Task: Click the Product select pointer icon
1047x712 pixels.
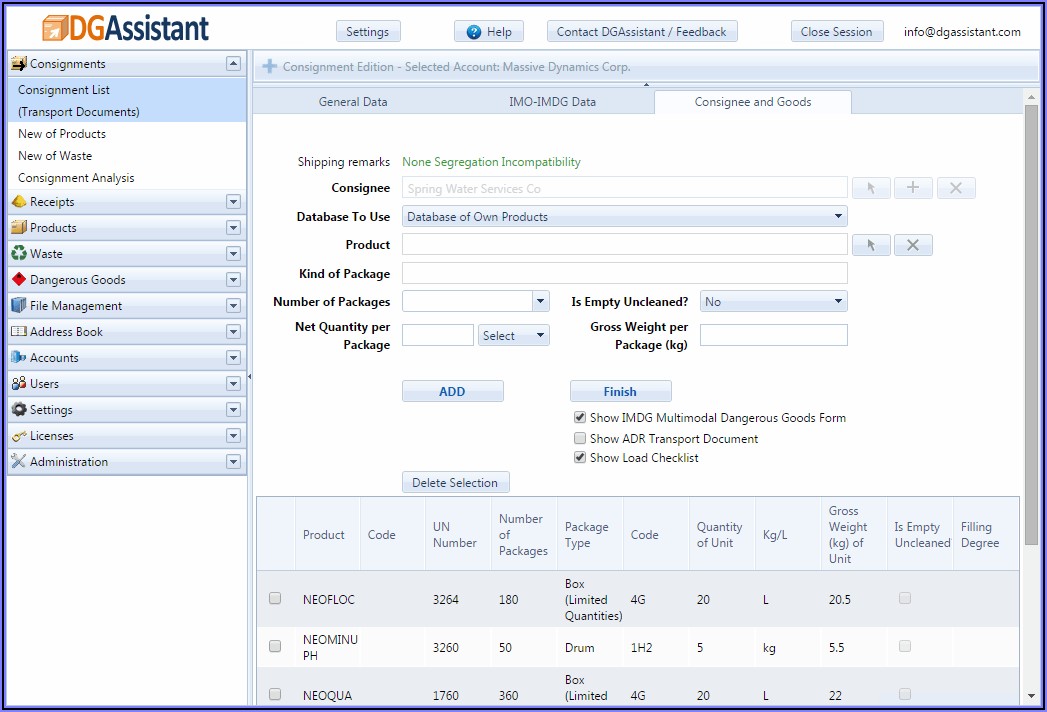Action: point(871,245)
